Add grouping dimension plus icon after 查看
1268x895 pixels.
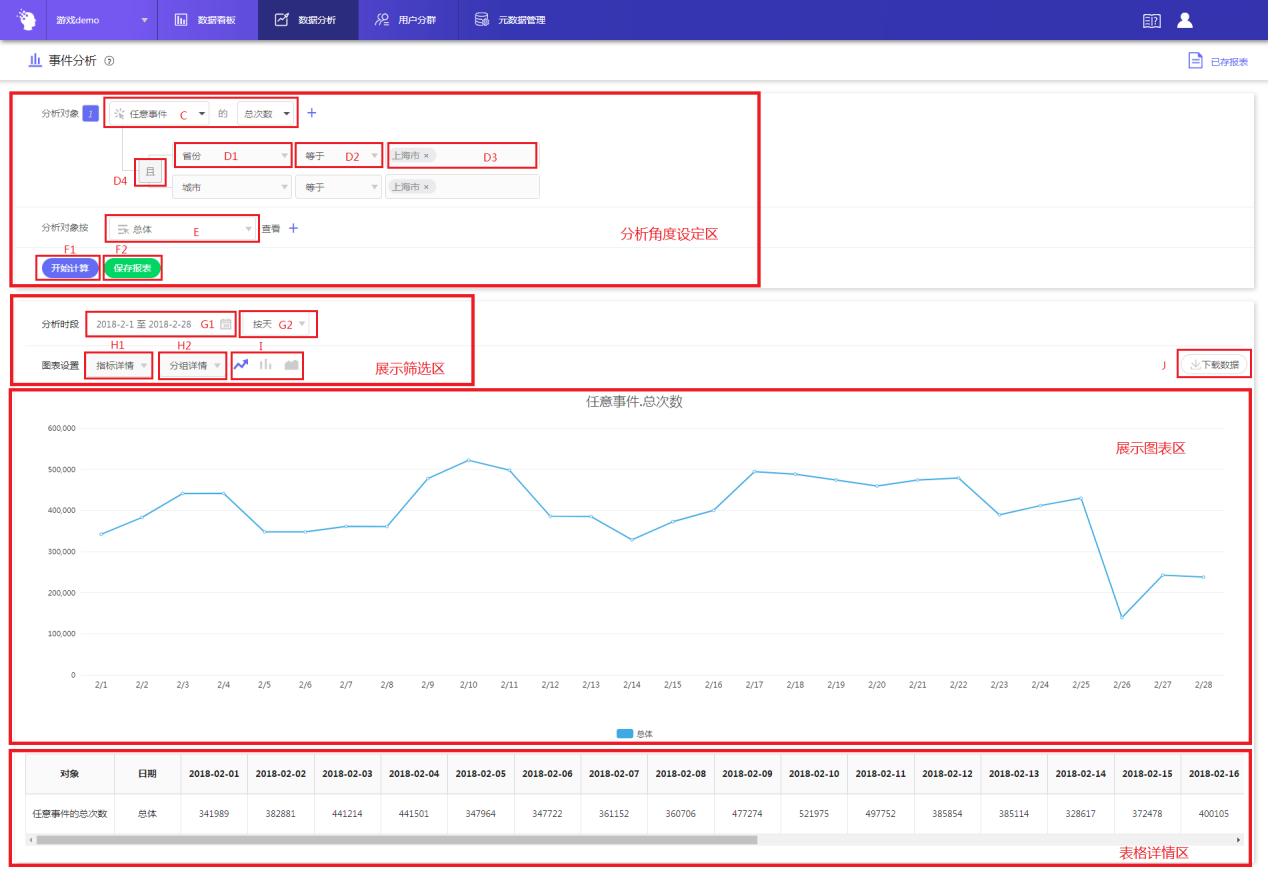tap(293, 228)
